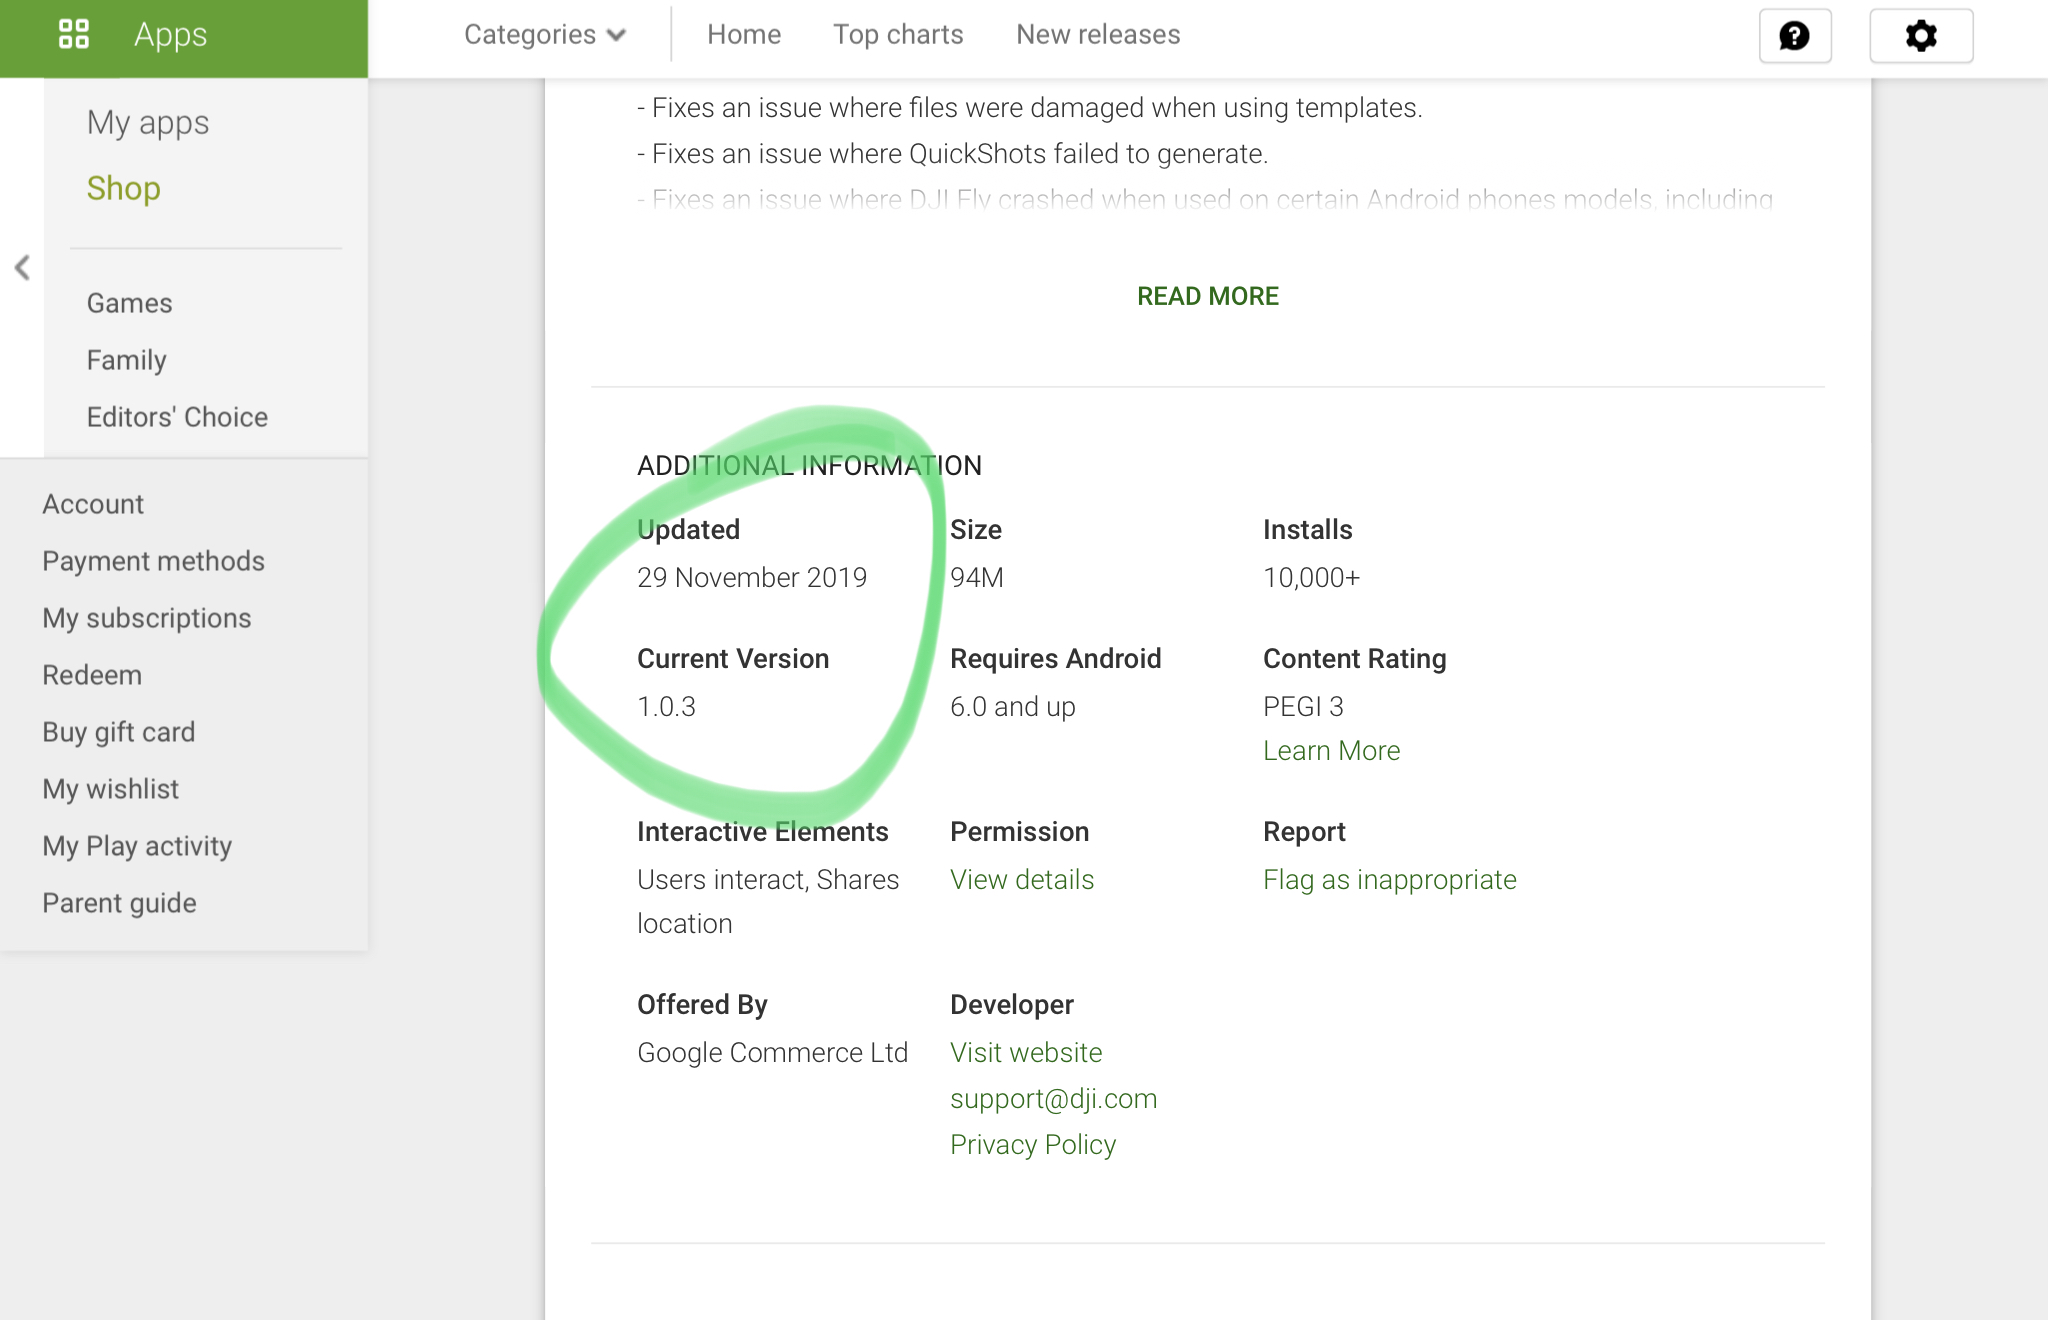Click support@dji.com email link
The height and width of the screenshot is (1320, 2048).
(x=1053, y=1099)
